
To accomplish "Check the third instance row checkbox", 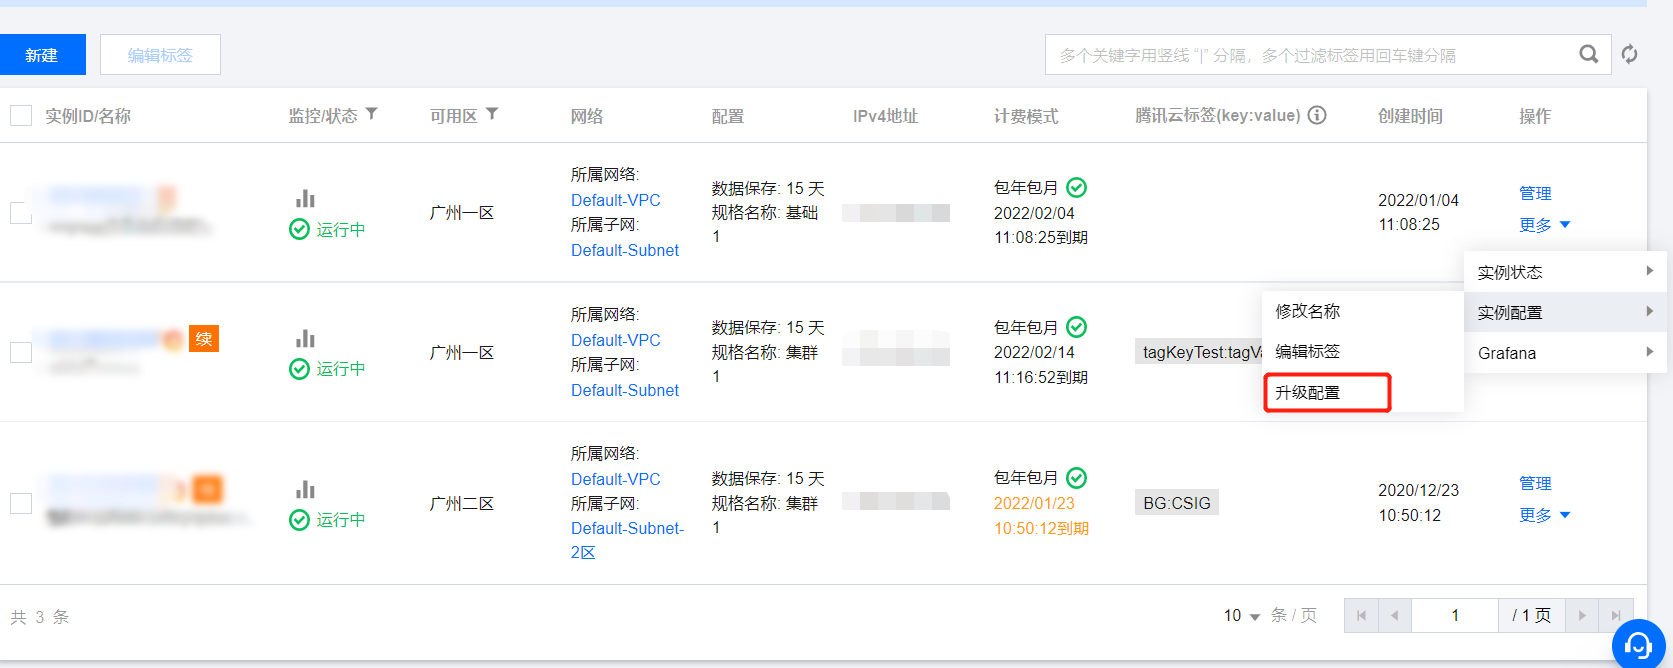I will point(21,503).
